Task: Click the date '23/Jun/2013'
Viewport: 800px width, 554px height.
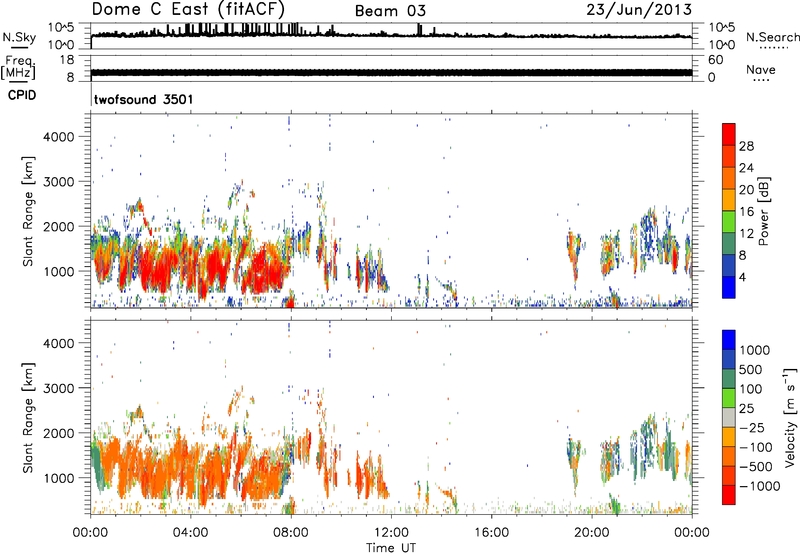Action: point(639,9)
